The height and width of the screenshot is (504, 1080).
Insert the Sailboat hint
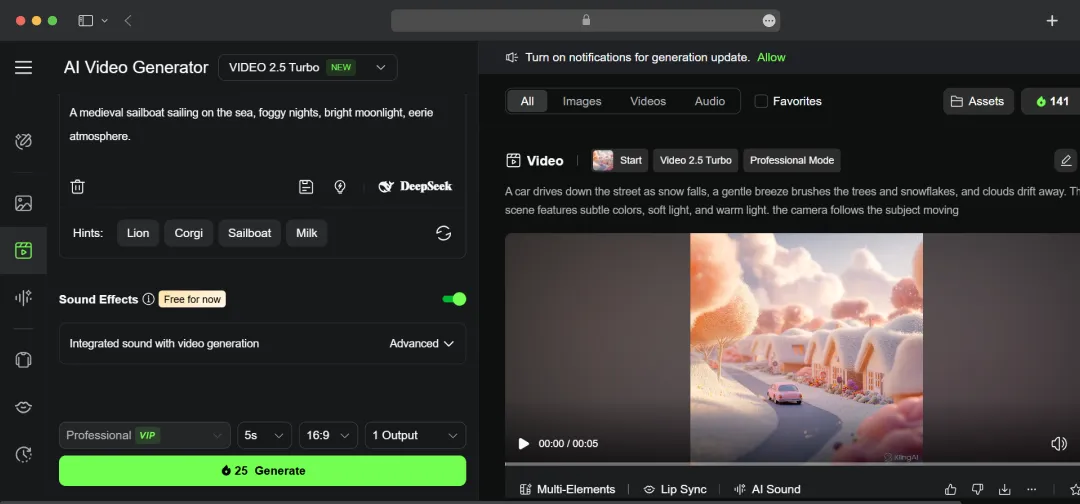tap(249, 233)
